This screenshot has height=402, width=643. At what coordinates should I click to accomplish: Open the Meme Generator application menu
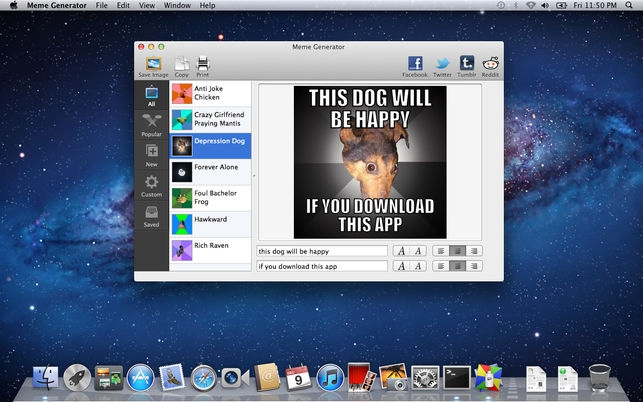coord(57,5)
